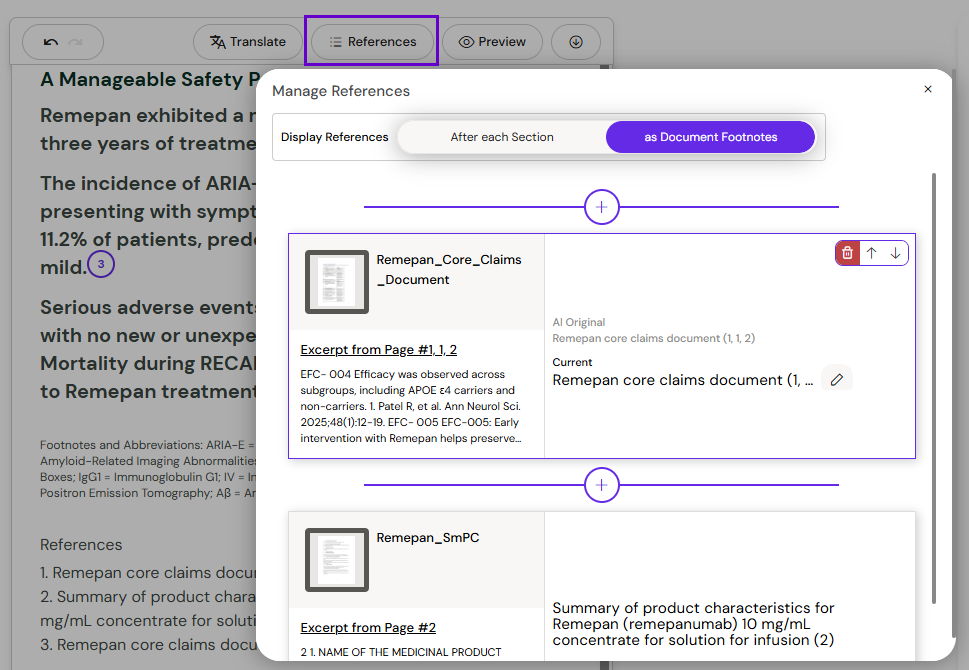Add reference between the two reference cards
The height and width of the screenshot is (670, 969).
(x=601, y=485)
